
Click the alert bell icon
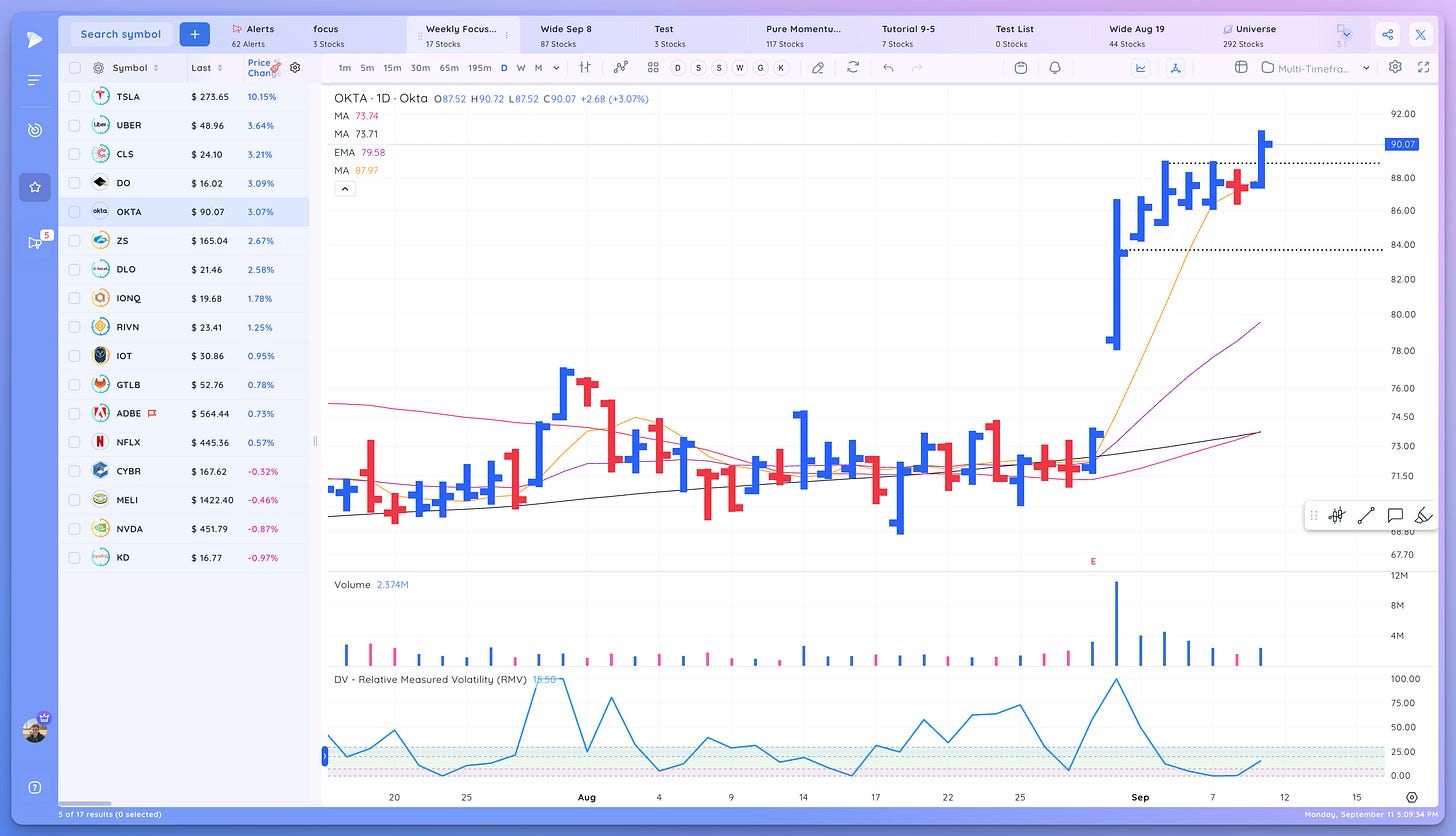(x=1054, y=67)
